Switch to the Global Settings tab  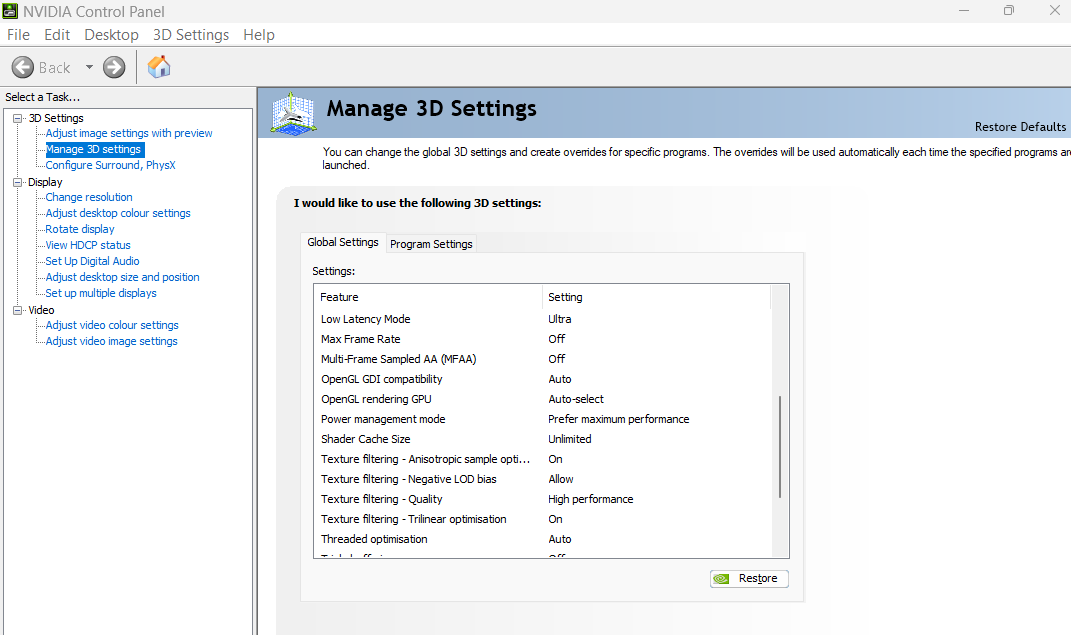coord(343,242)
